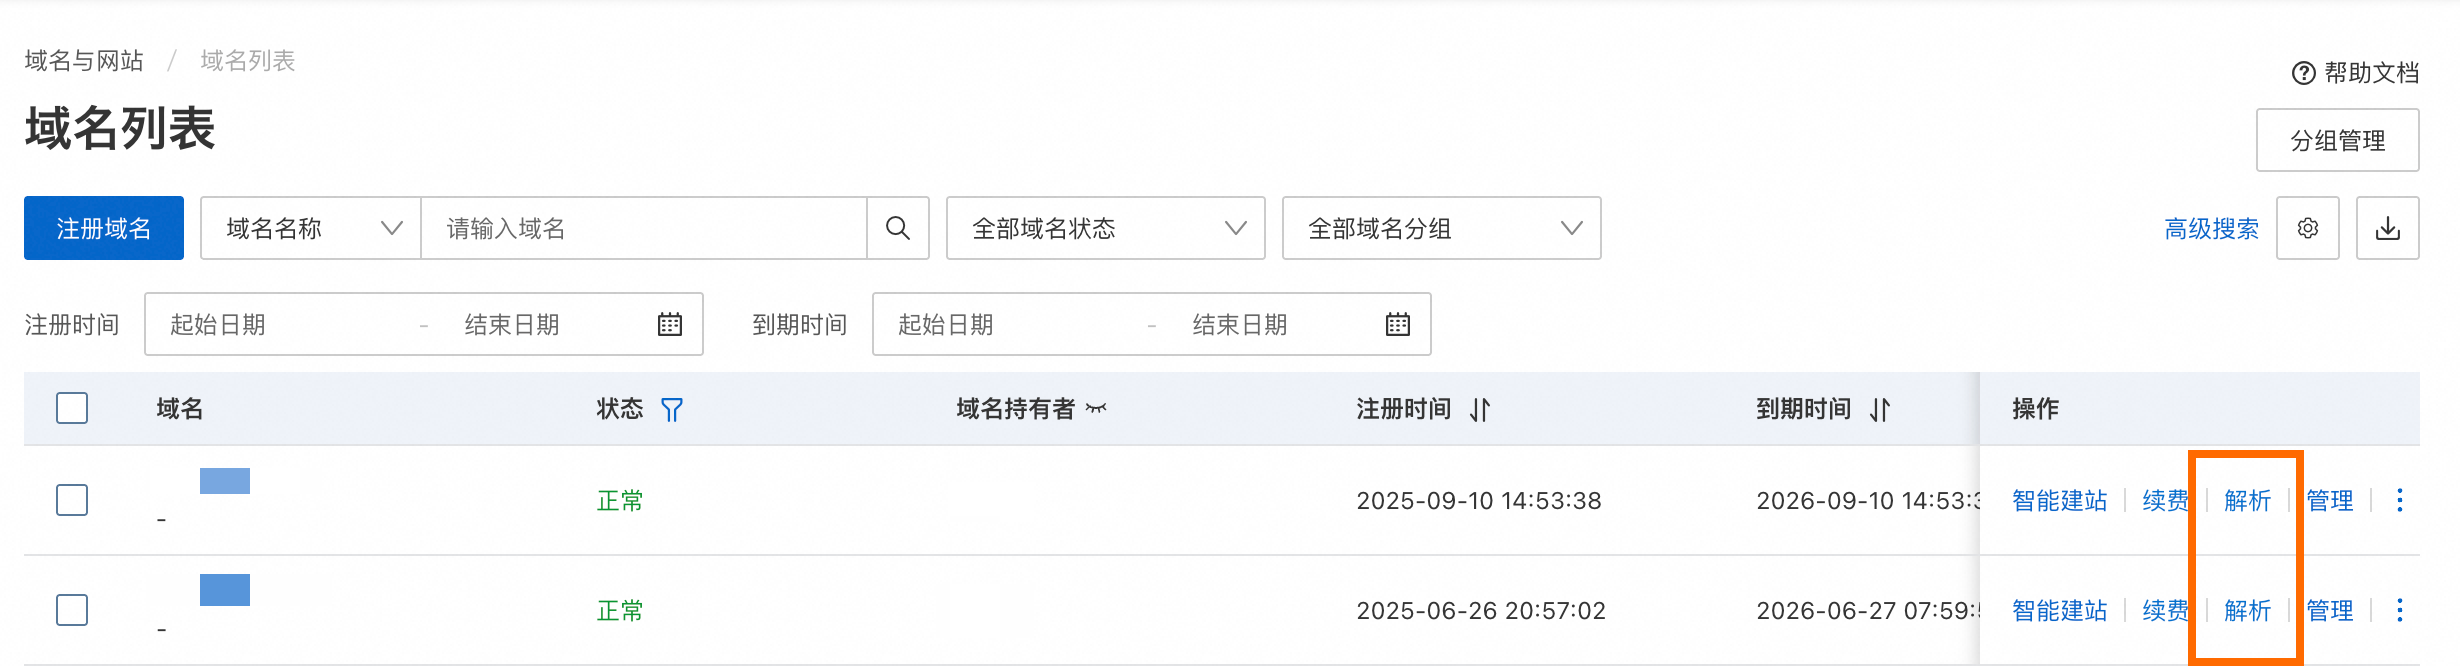2460x666 pixels.
Task: Open column settings gear icon
Action: 2307,228
